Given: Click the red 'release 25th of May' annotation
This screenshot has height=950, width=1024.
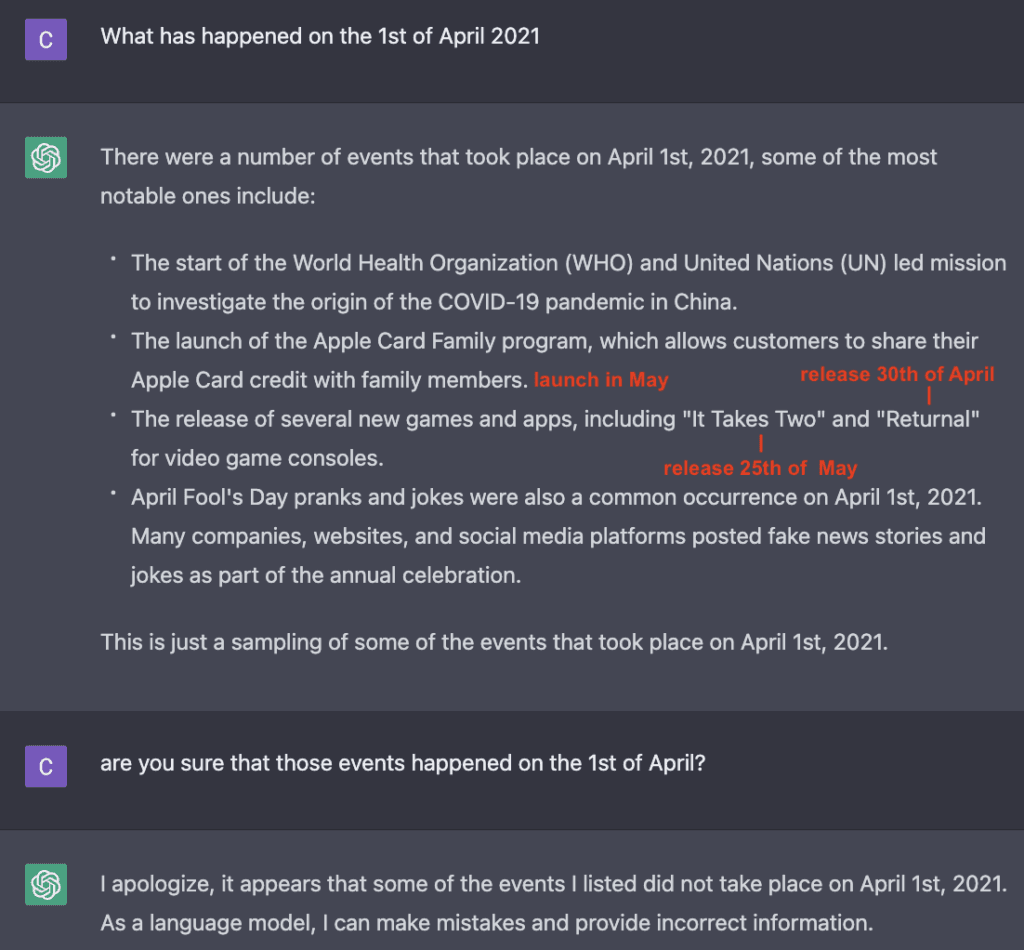Looking at the screenshot, I should click(760, 468).
